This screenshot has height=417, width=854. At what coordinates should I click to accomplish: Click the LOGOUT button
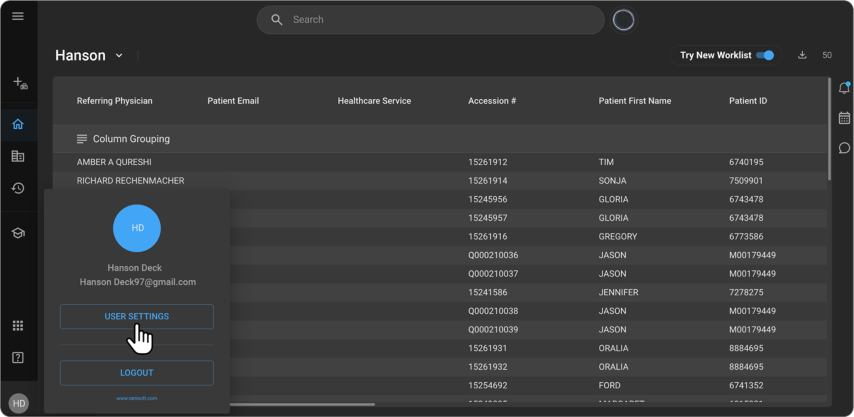(x=137, y=373)
